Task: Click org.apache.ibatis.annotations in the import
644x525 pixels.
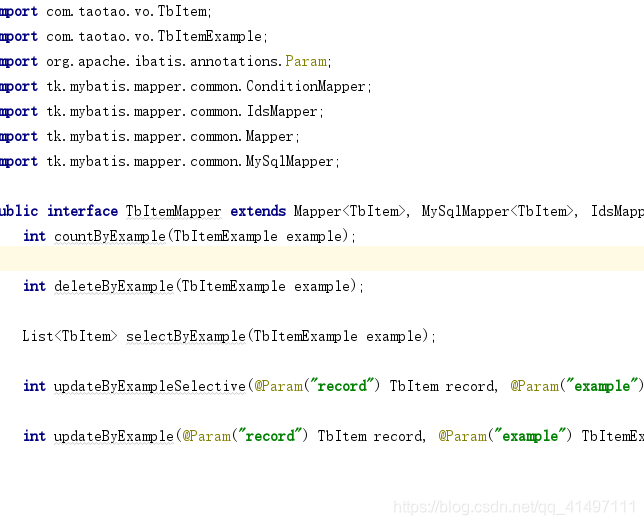Action: (162, 62)
